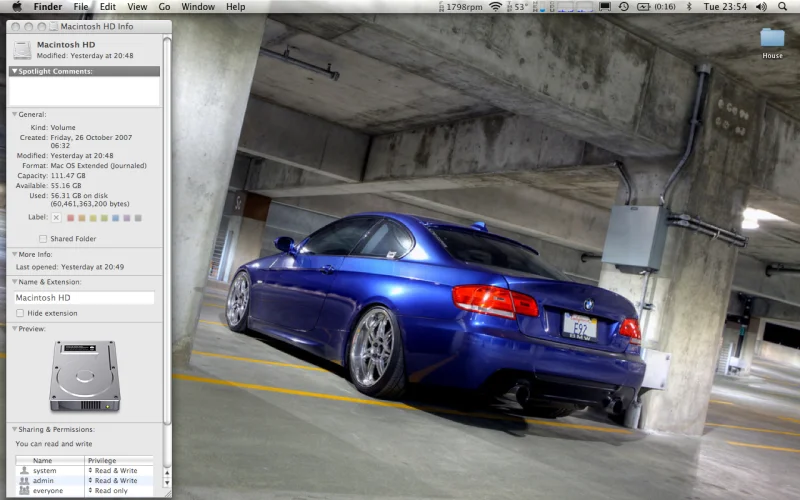The image size is (800, 500).
Task: Collapse the Preview section
Action: click(14, 329)
